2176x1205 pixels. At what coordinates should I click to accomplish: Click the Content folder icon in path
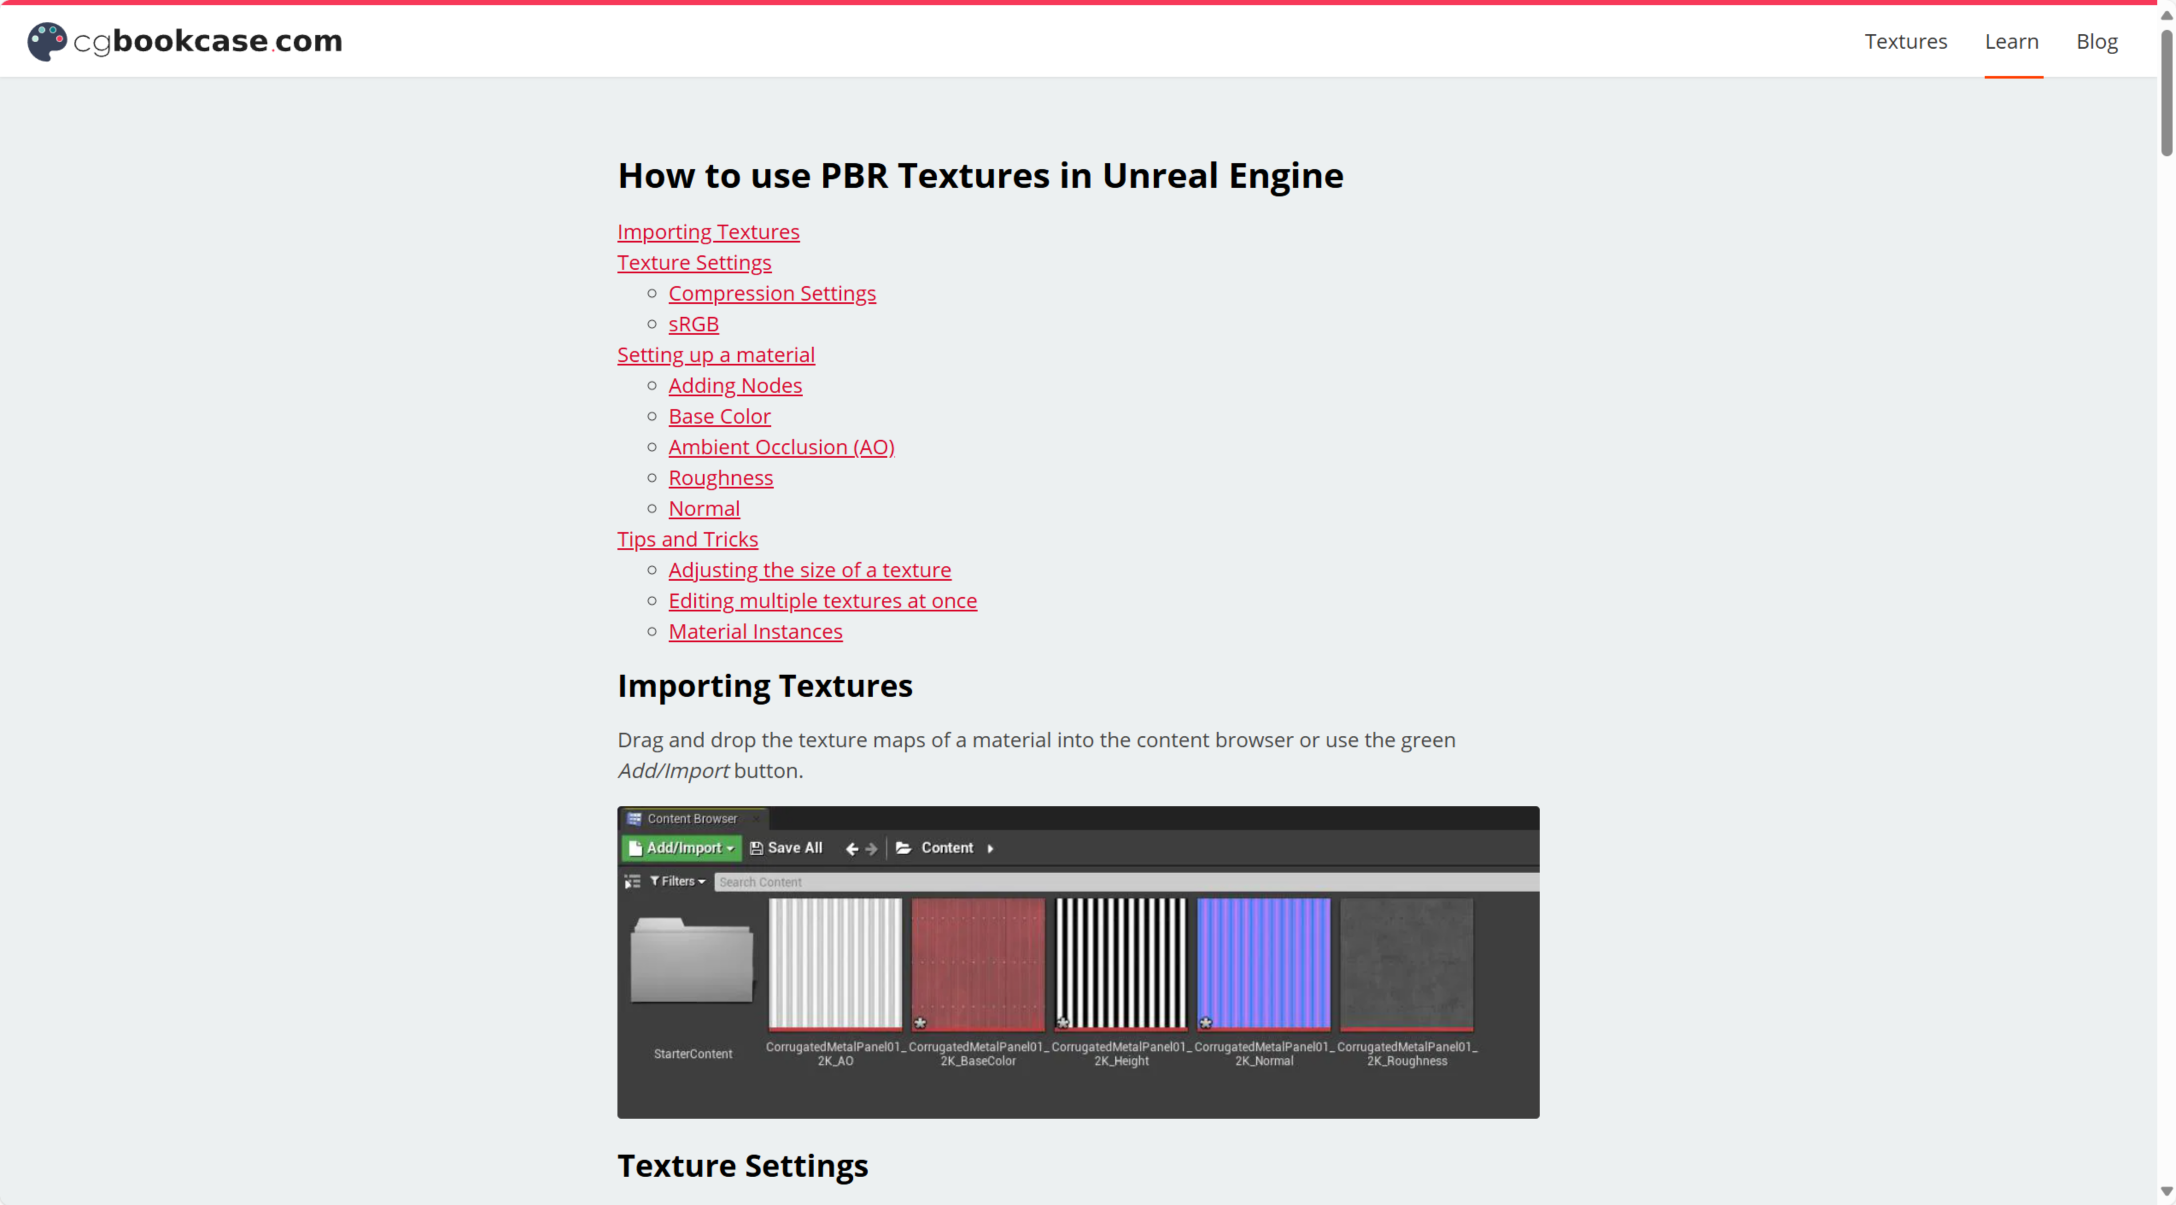904,848
